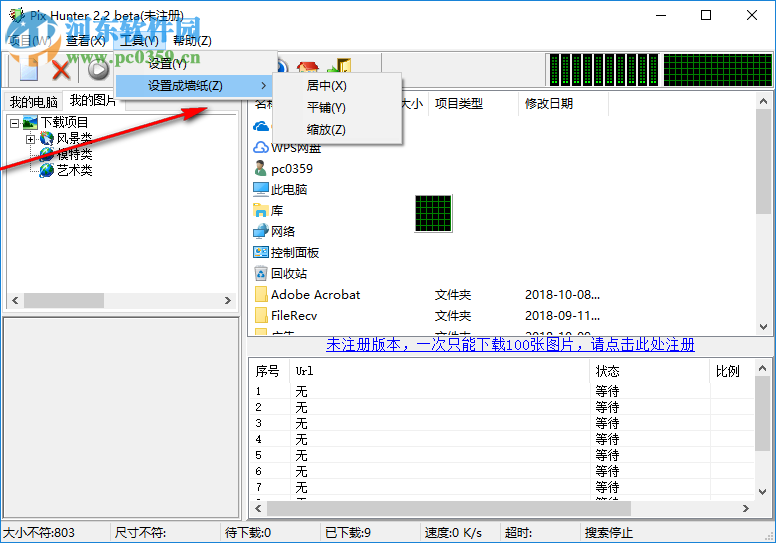Click right arrow of tree panel scrollbar

point(228,300)
